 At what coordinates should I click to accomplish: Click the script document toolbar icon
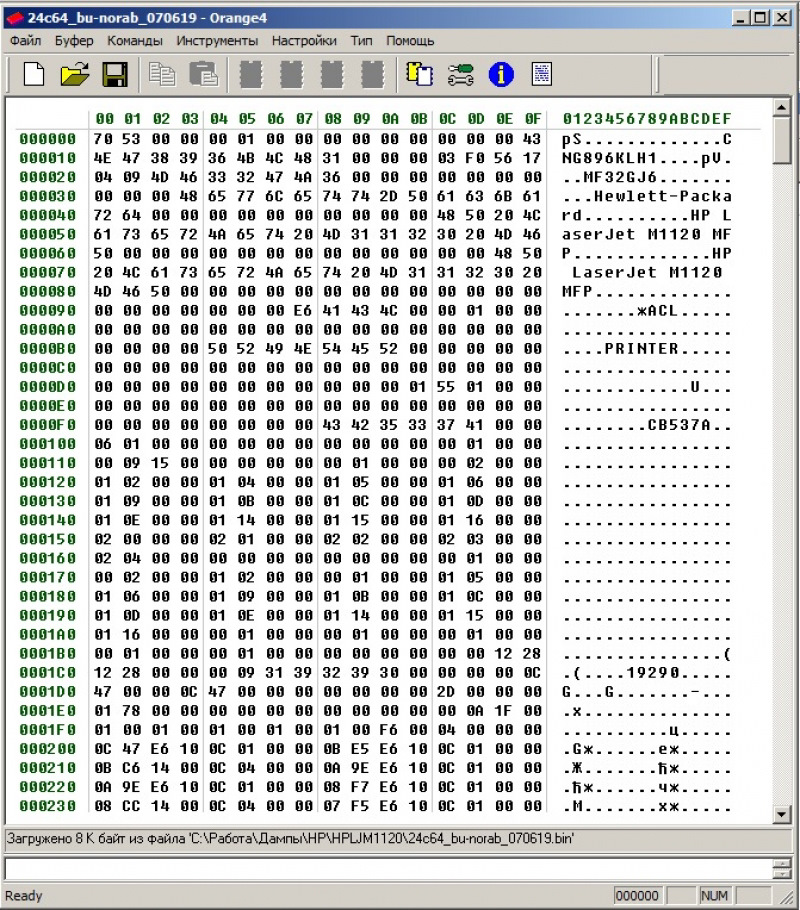[542, 74]
